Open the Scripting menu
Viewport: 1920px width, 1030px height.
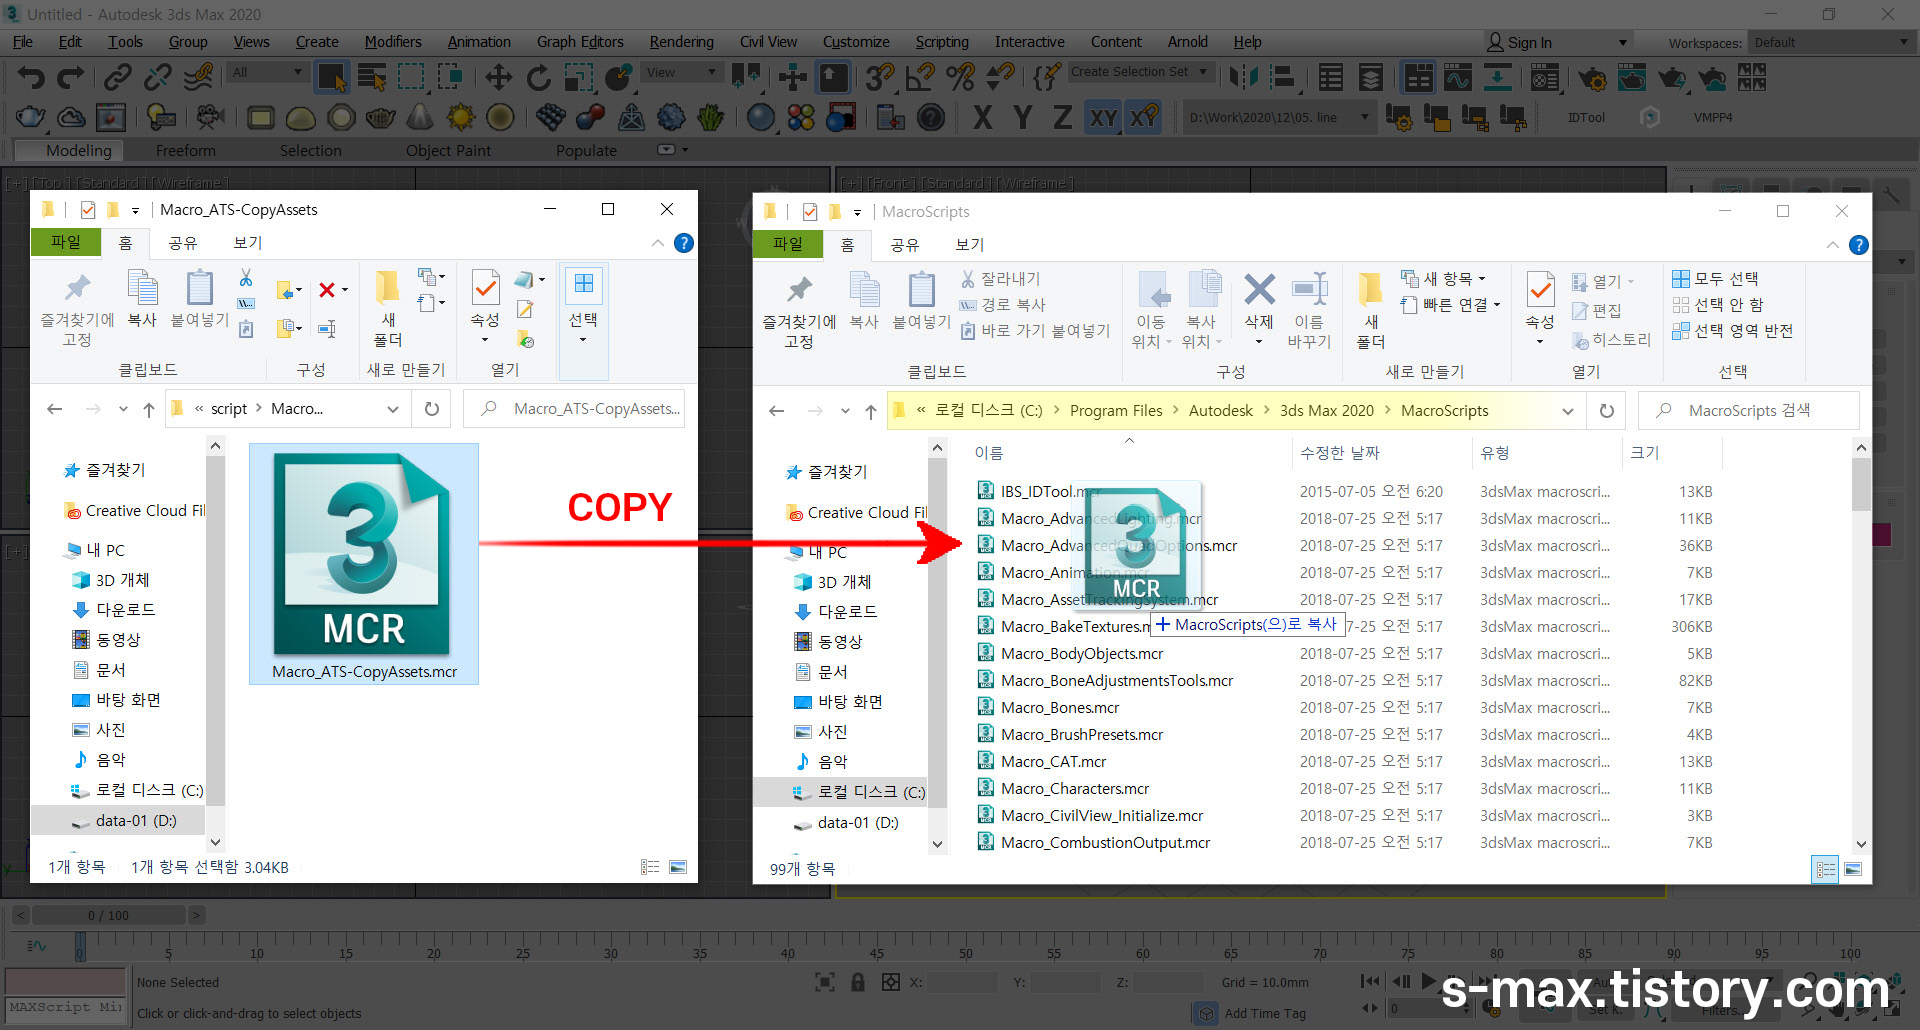(x=941, y=42)
